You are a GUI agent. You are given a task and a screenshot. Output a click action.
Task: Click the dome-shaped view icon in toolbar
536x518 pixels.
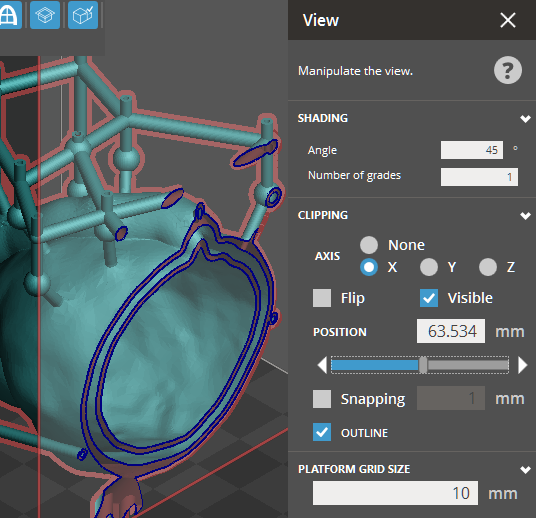(x=10, y=15)
